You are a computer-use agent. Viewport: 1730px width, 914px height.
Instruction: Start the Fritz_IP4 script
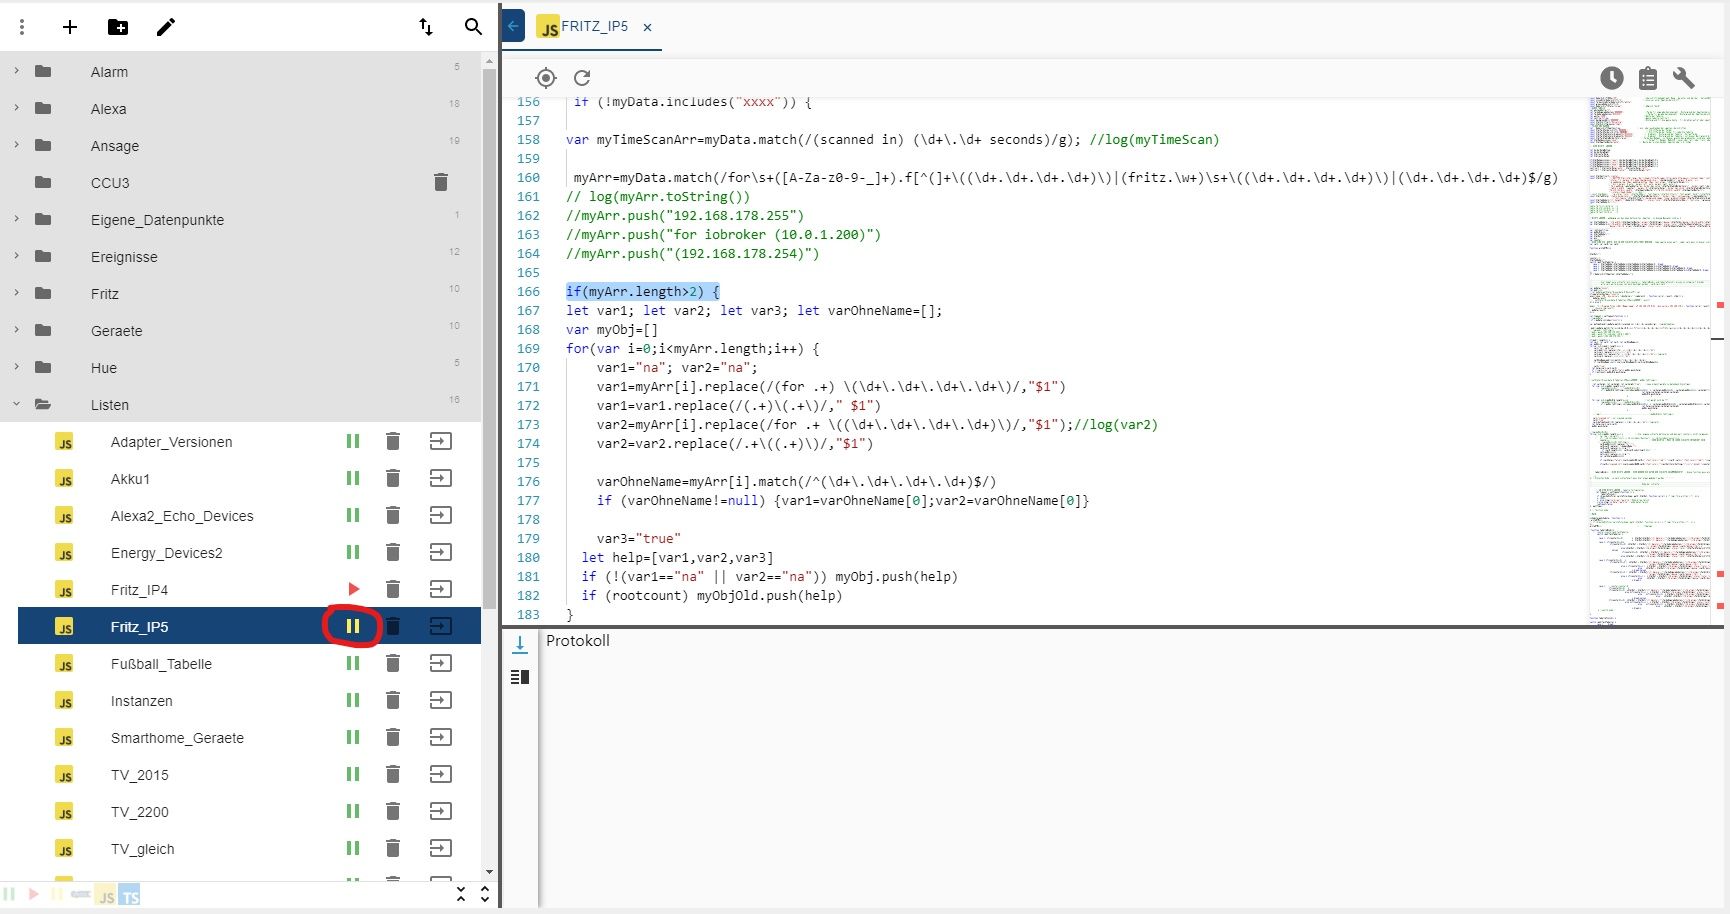[353, 589]
